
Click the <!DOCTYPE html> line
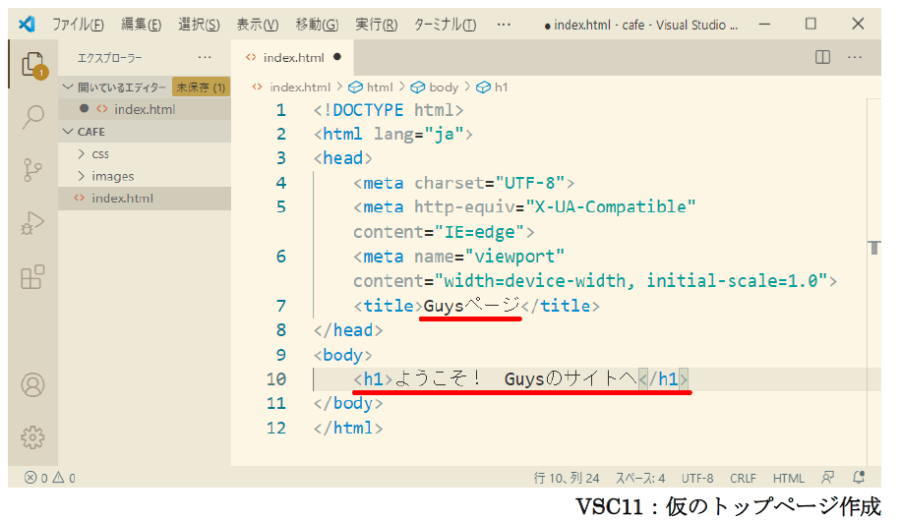(388, 110)
